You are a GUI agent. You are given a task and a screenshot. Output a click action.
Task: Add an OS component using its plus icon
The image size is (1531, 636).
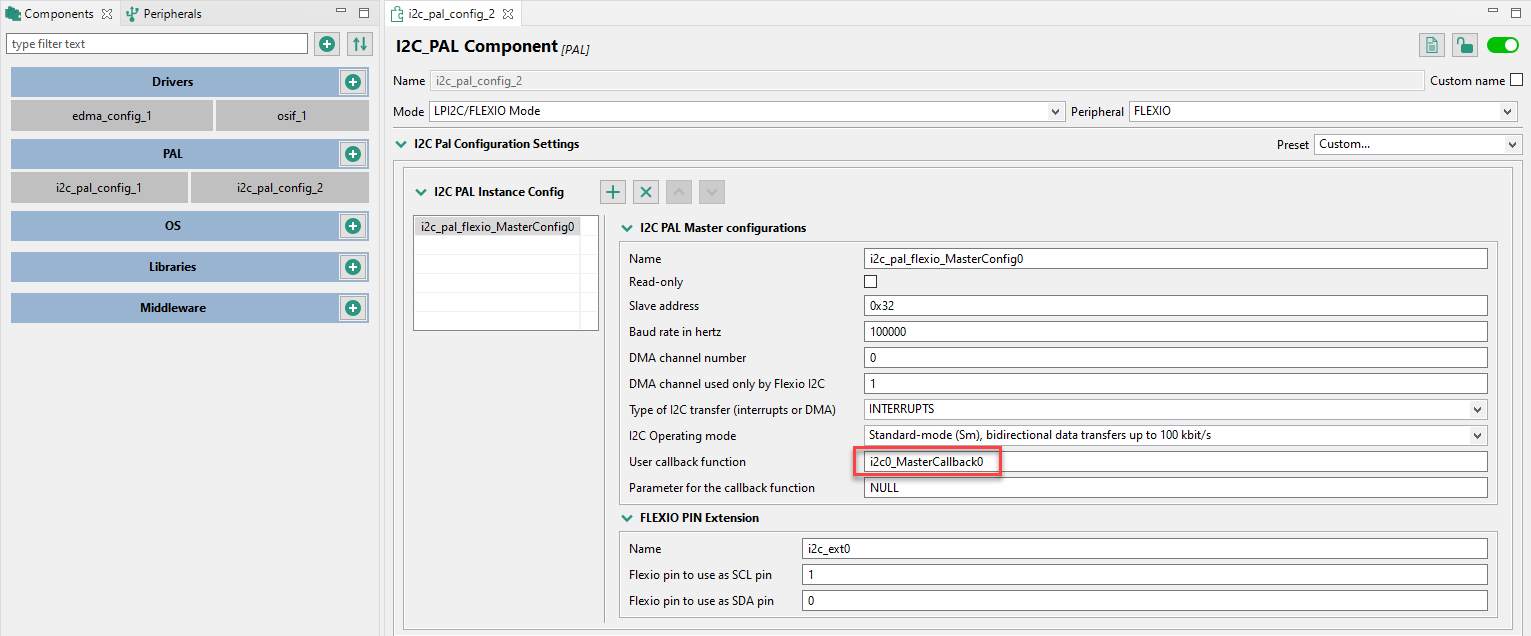(x=353, y=226)
